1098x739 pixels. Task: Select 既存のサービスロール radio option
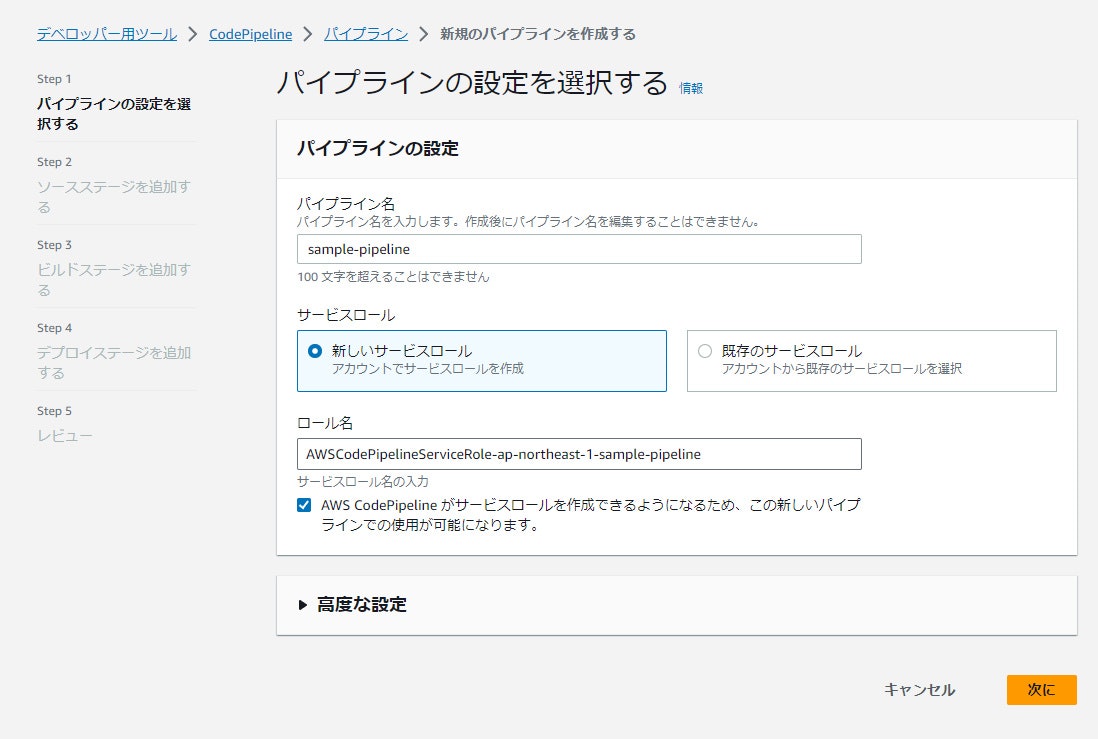(704, 351)
